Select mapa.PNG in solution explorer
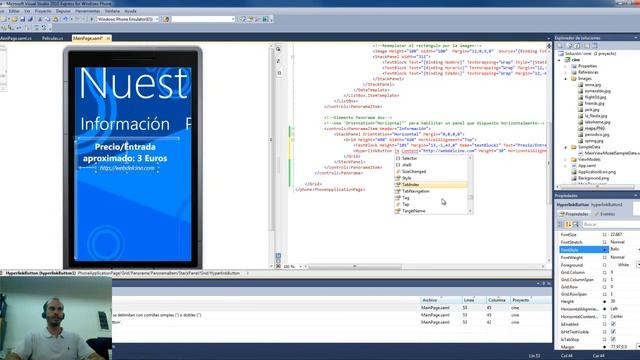The width and height of the screenshot is (640, 360). [x=595, y=128]
